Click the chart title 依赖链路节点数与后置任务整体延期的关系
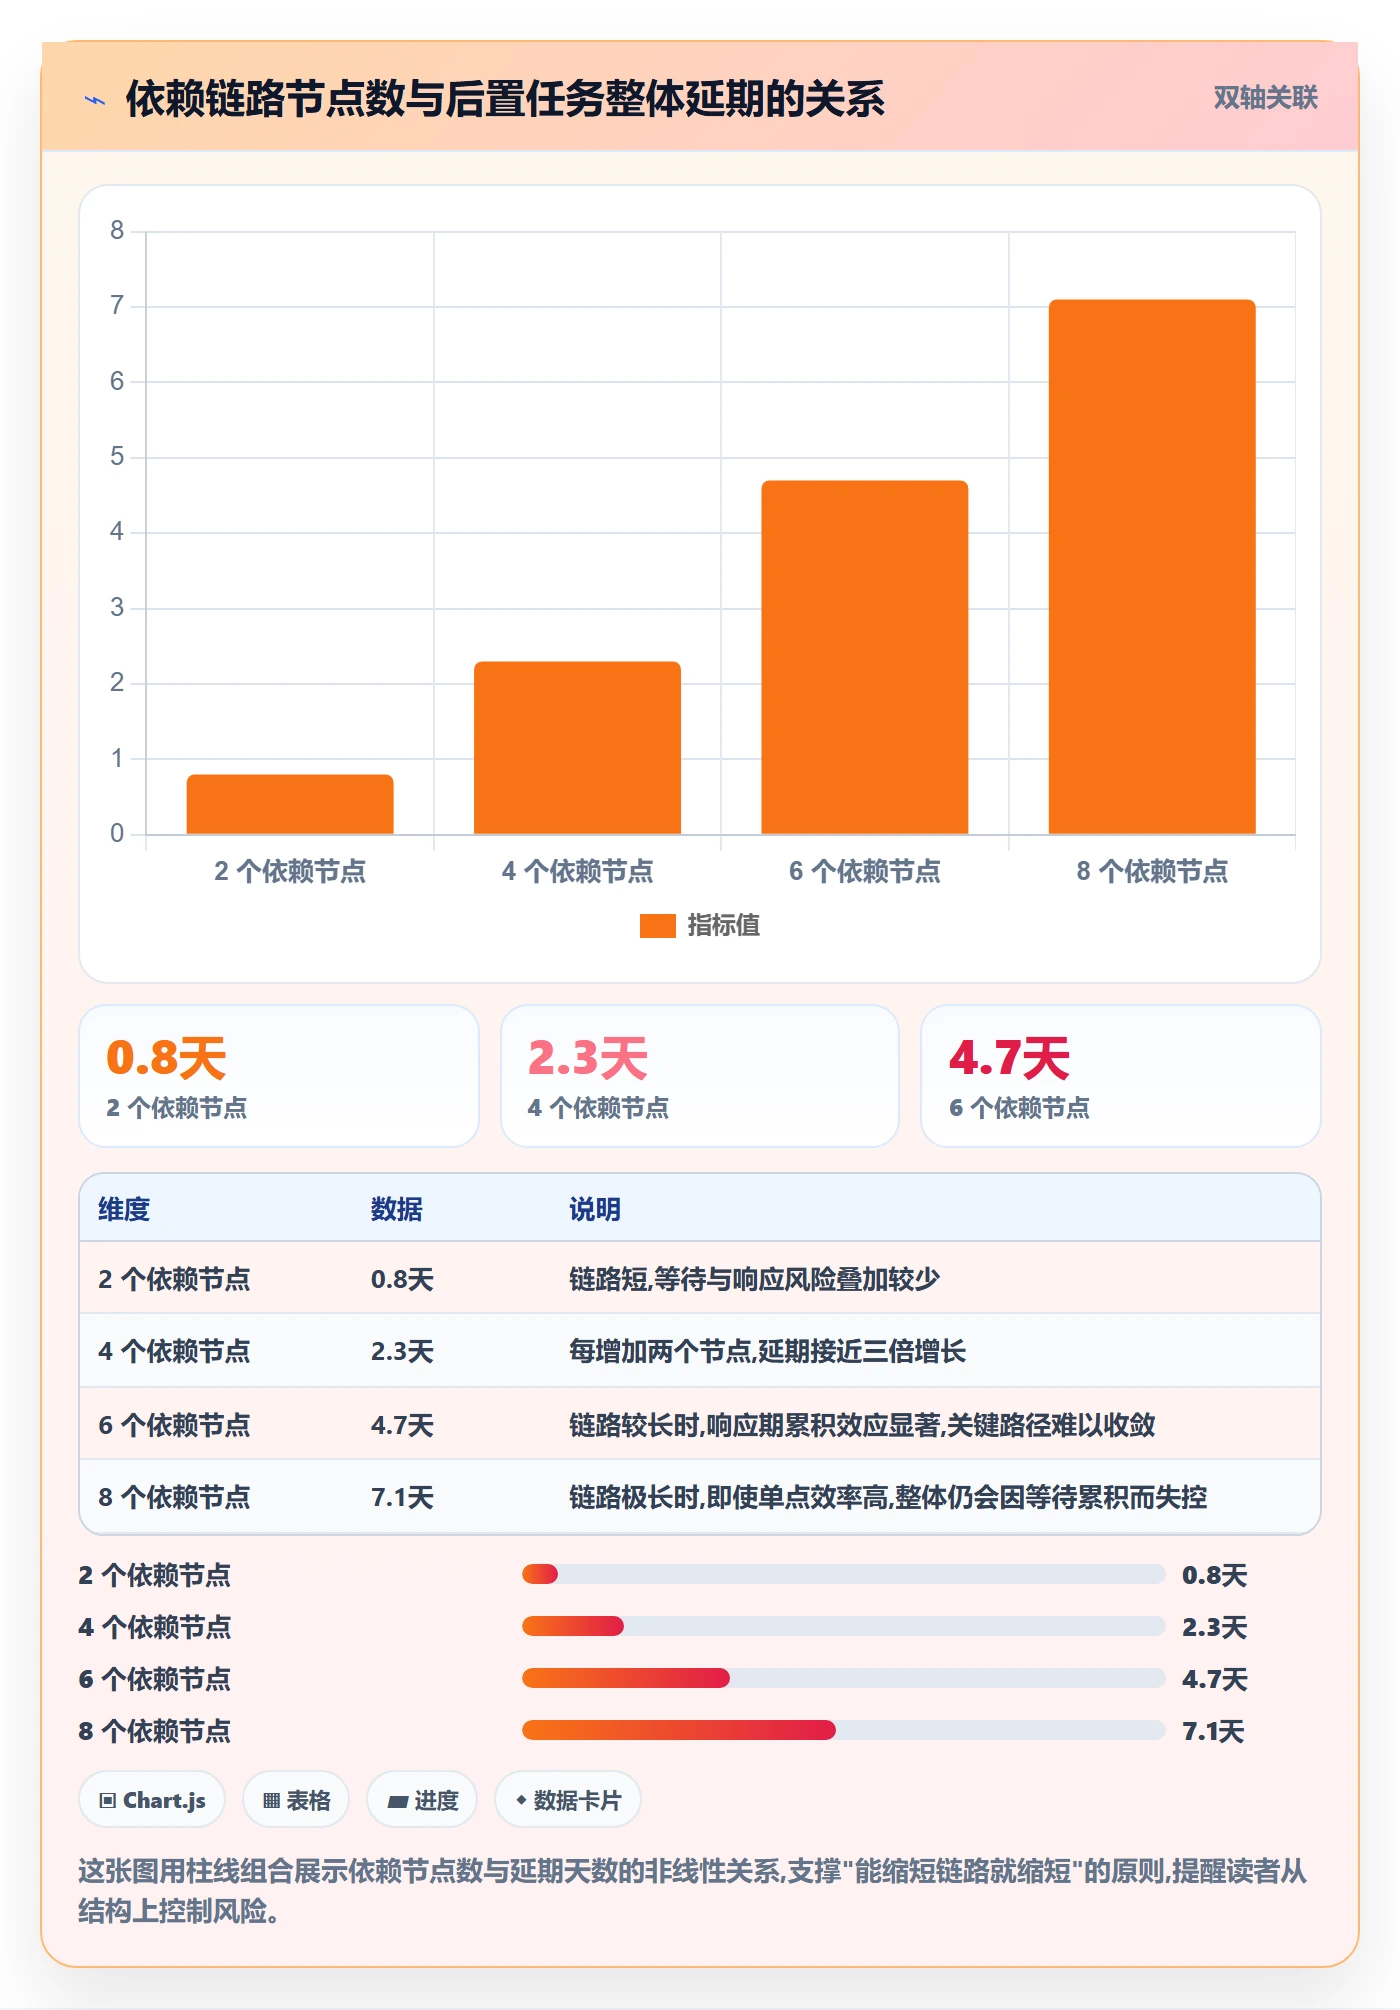The width and height of the screenshot is (1400, 2010). 505,99
